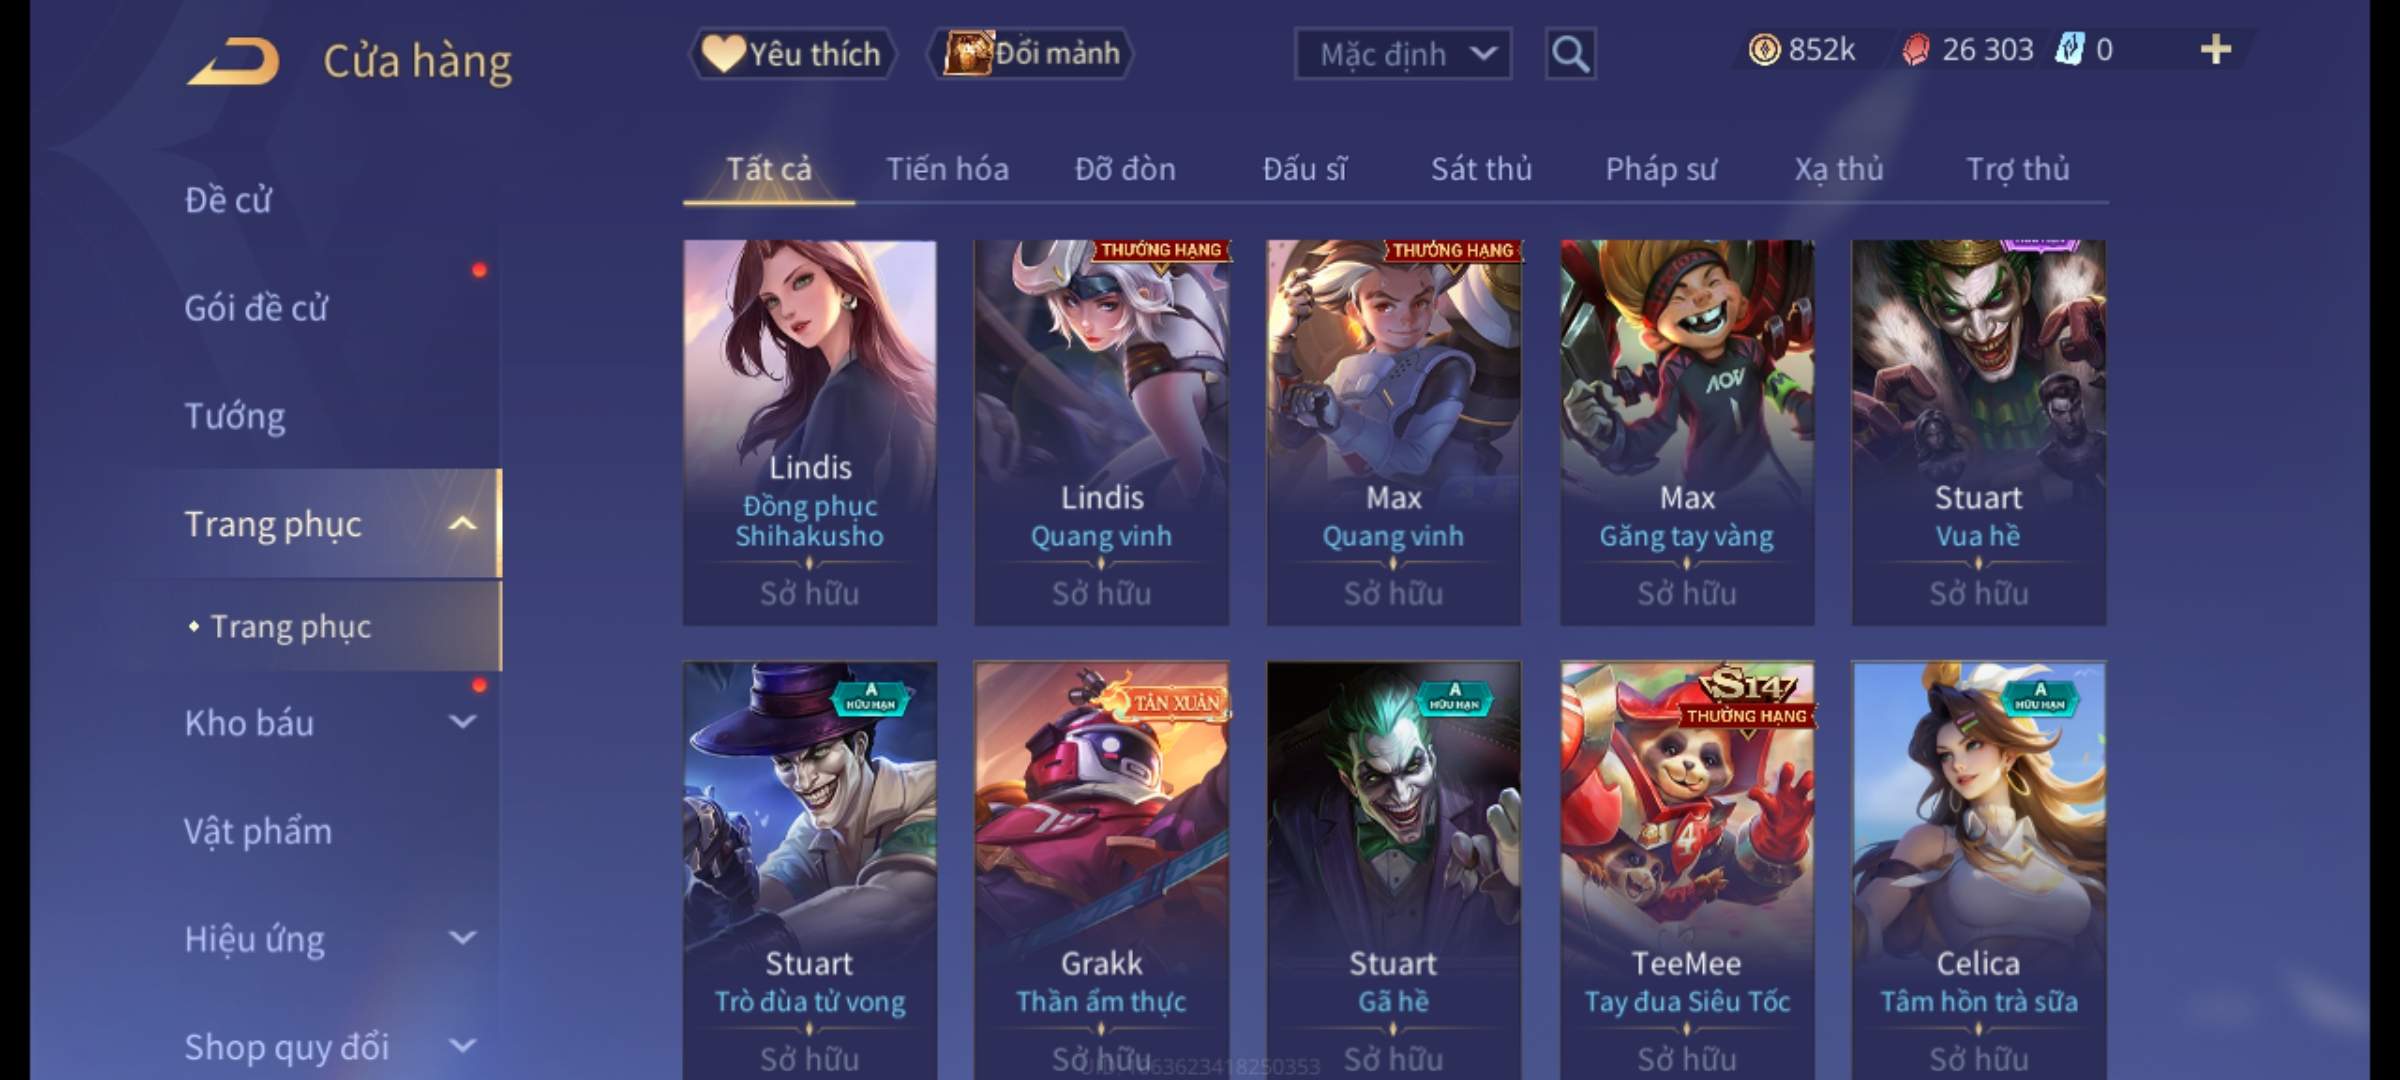Image resolution: width=2400 pixels, height=1080 pixels.
Task: Expand the Shop quy đổi section
Action: (462, 1045)
